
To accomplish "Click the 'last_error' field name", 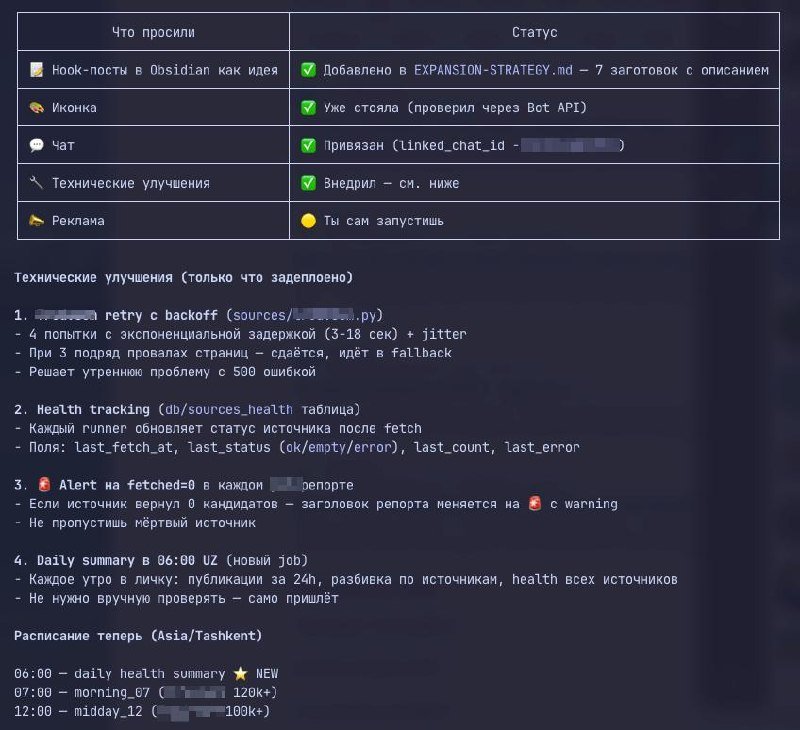I will point(542,447).
